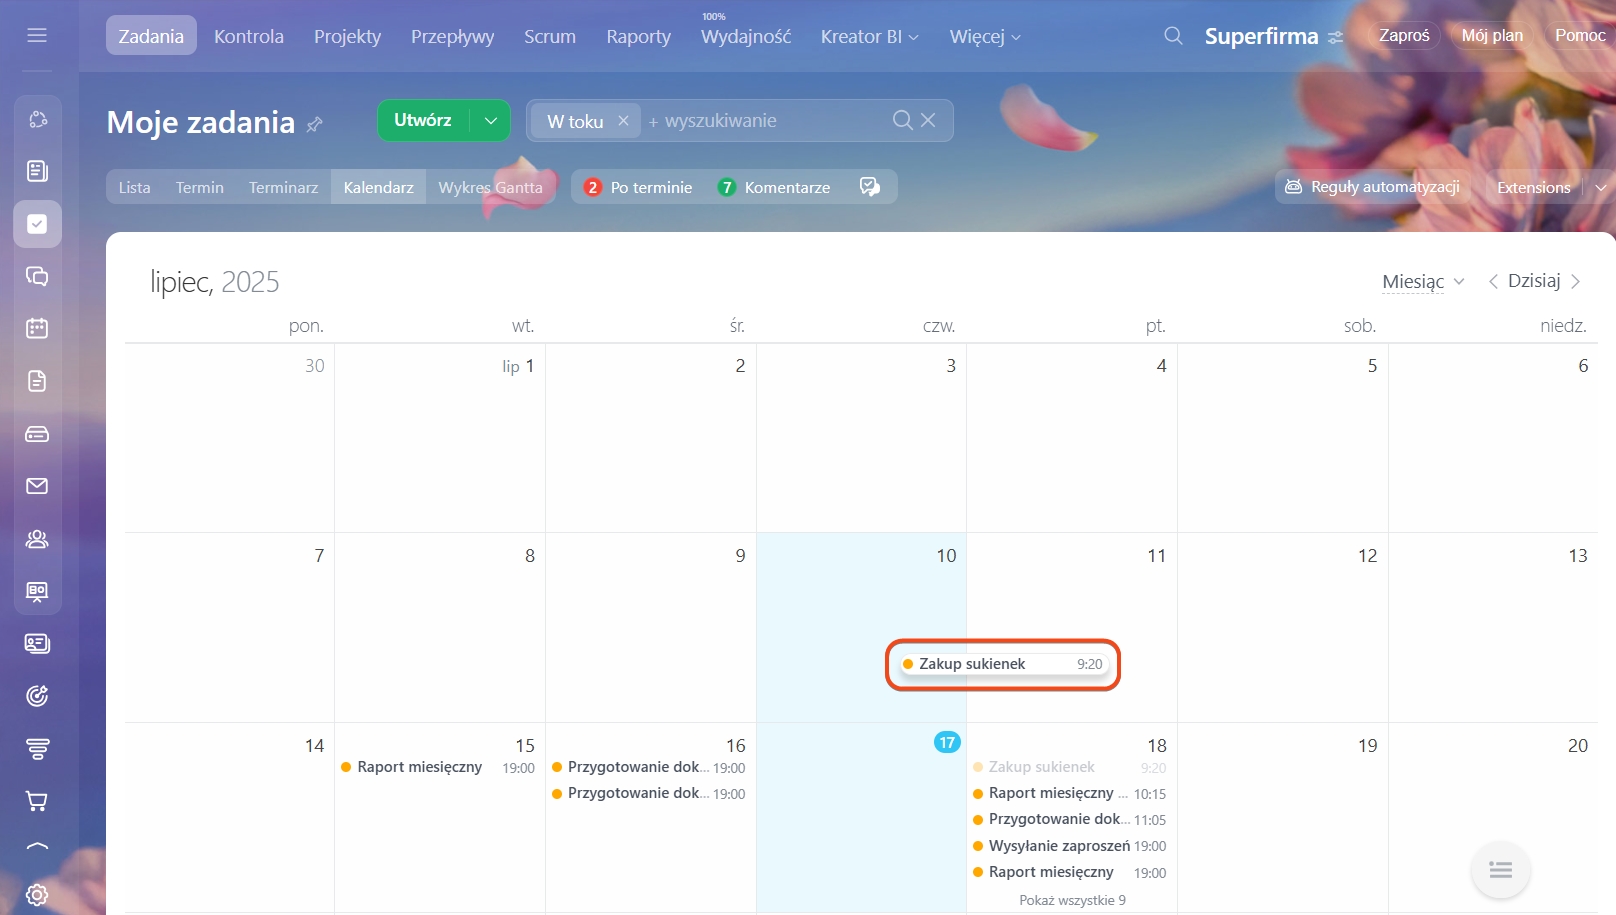Open the shopping cart sidebar icon
1616x915 pixels.
37,801
